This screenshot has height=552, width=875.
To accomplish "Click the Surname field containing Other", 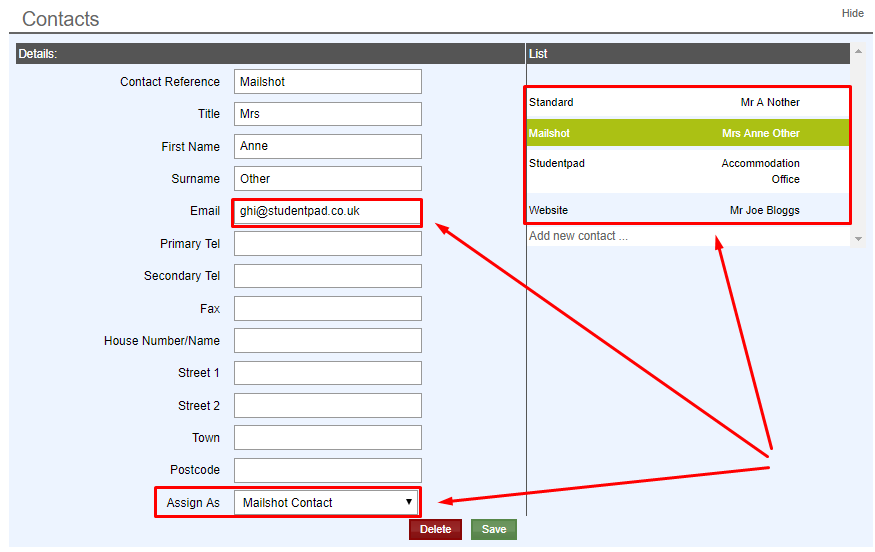I will (328, 179).
